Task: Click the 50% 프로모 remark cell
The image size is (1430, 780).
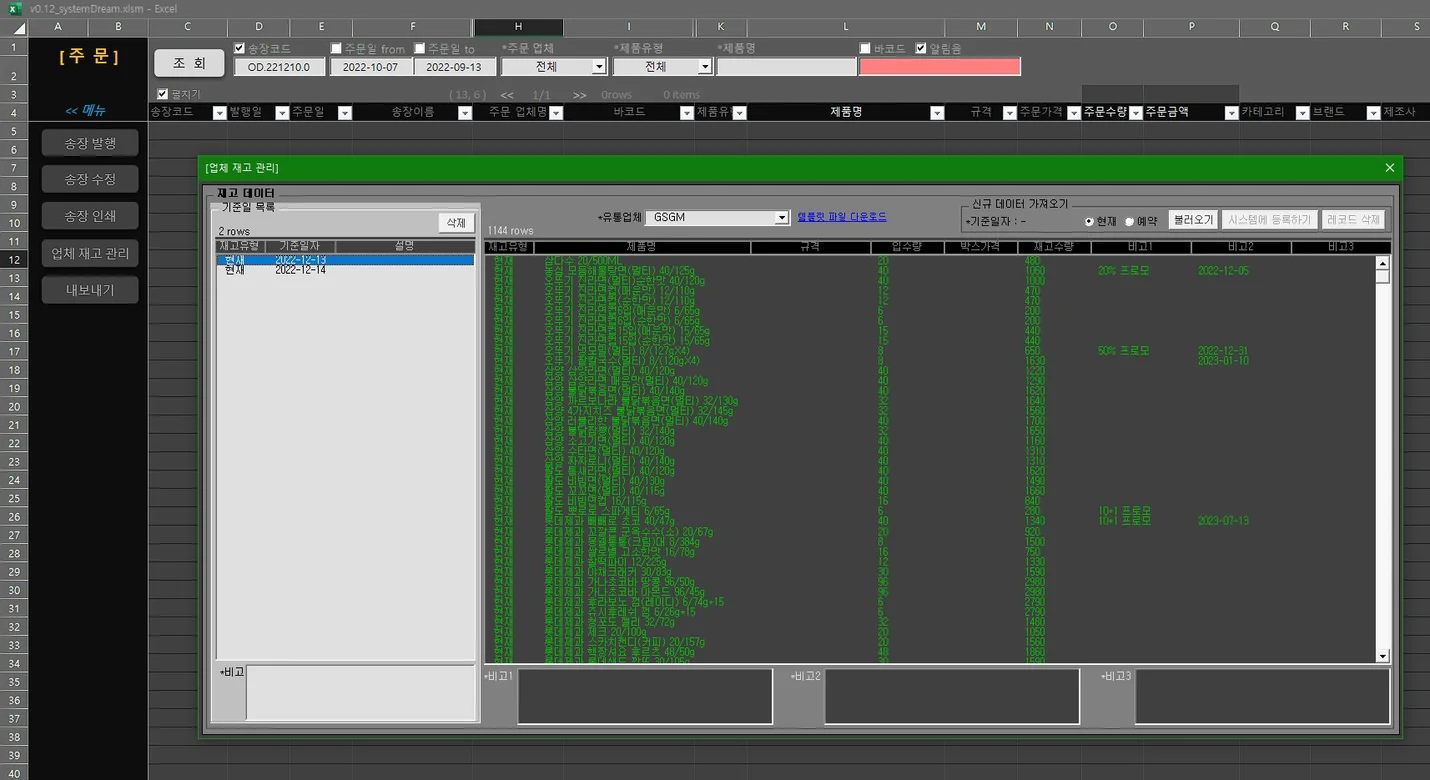Action: [1123, 351]
